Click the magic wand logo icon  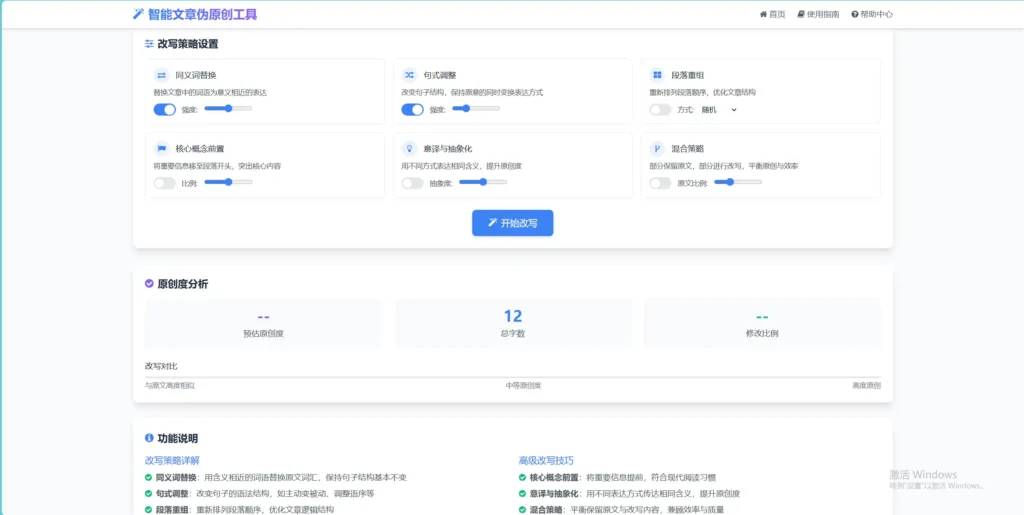point(138,14)
